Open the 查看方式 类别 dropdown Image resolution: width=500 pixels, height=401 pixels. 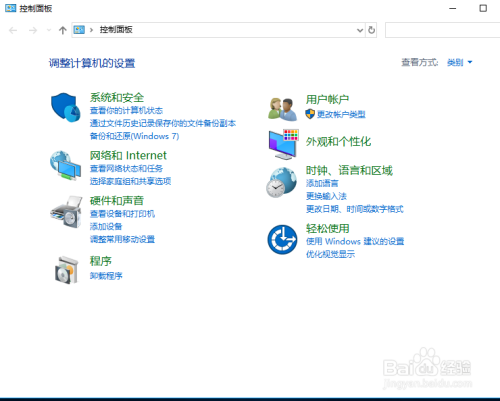[460, 62]
